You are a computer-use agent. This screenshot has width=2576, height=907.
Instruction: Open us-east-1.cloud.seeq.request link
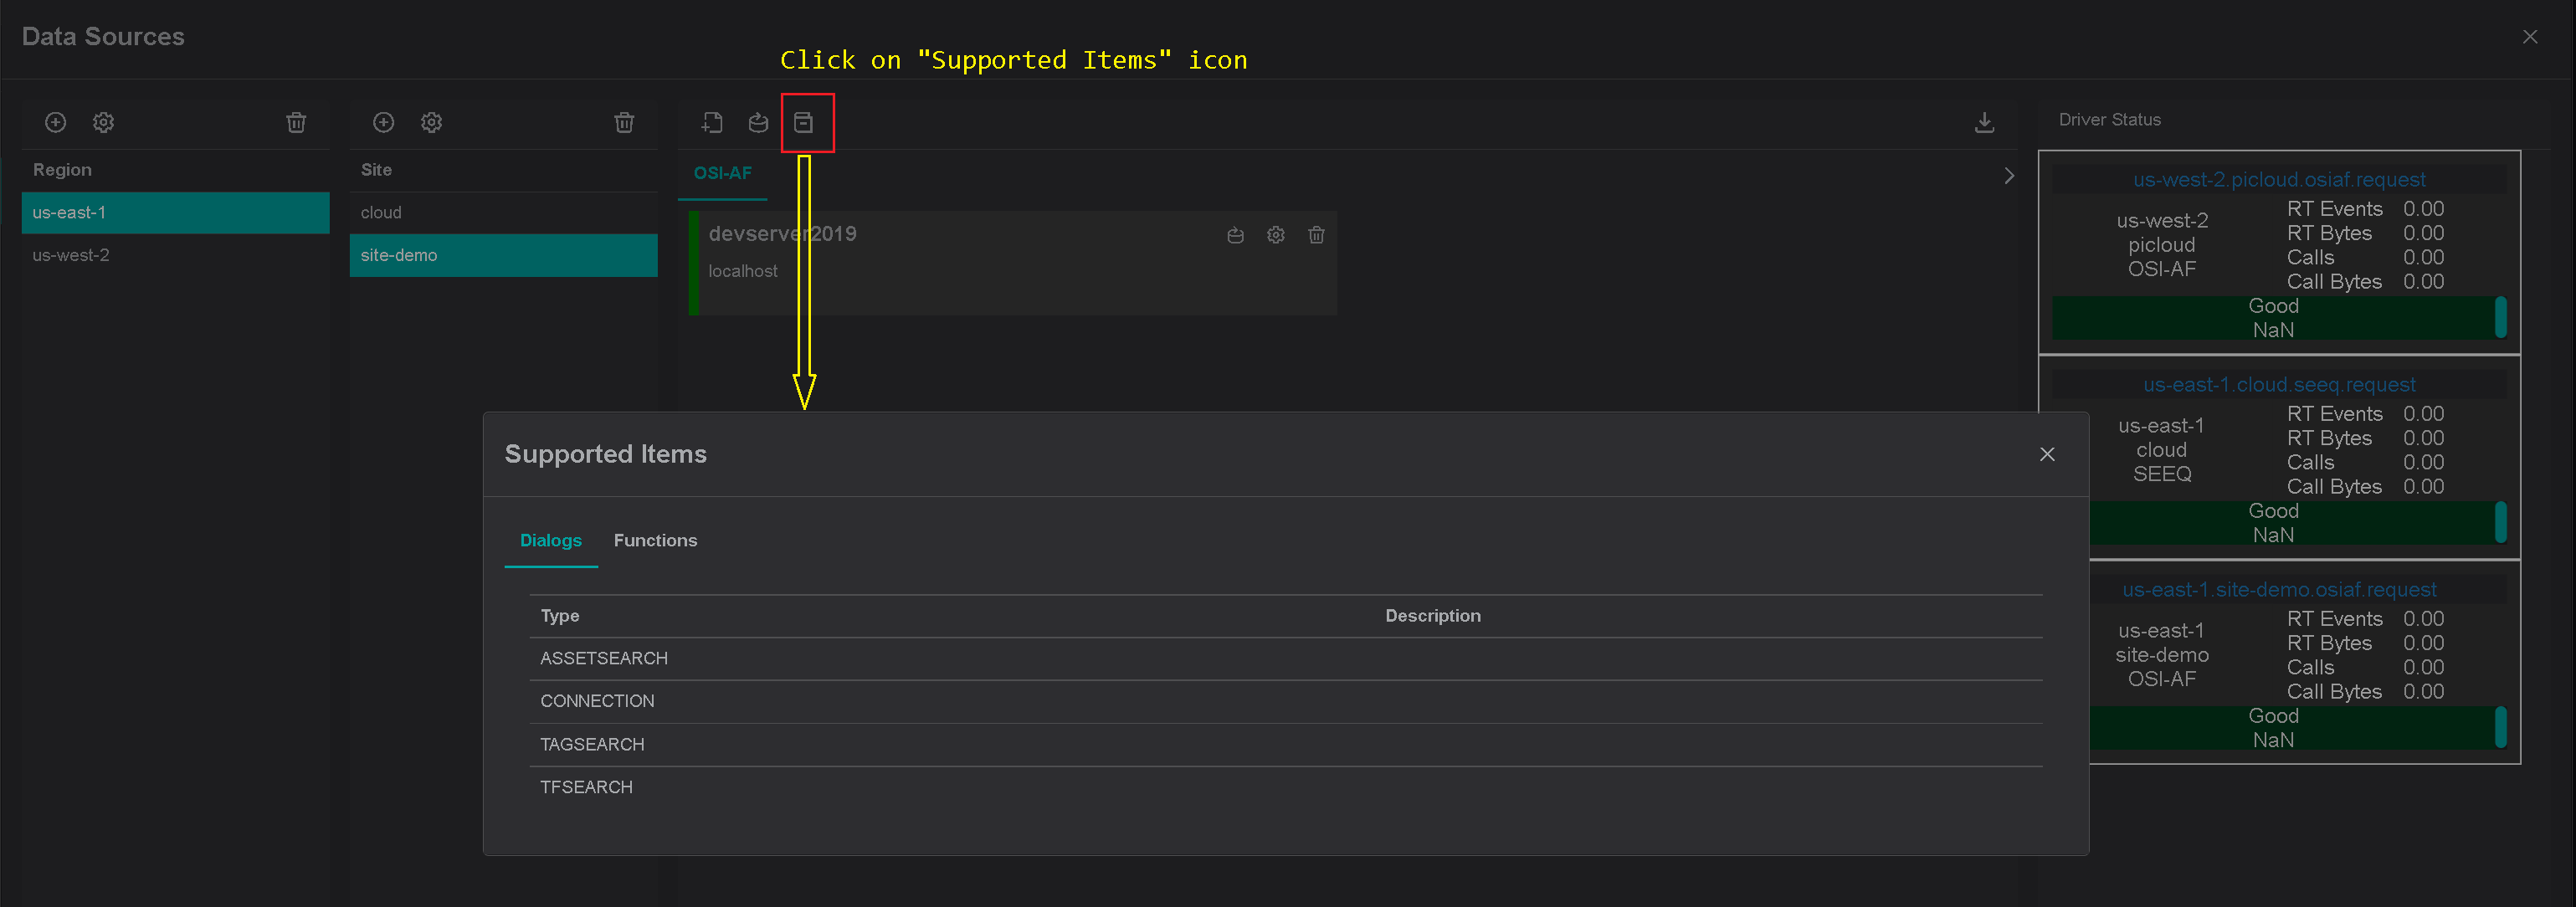click(x=2279, y=385)
